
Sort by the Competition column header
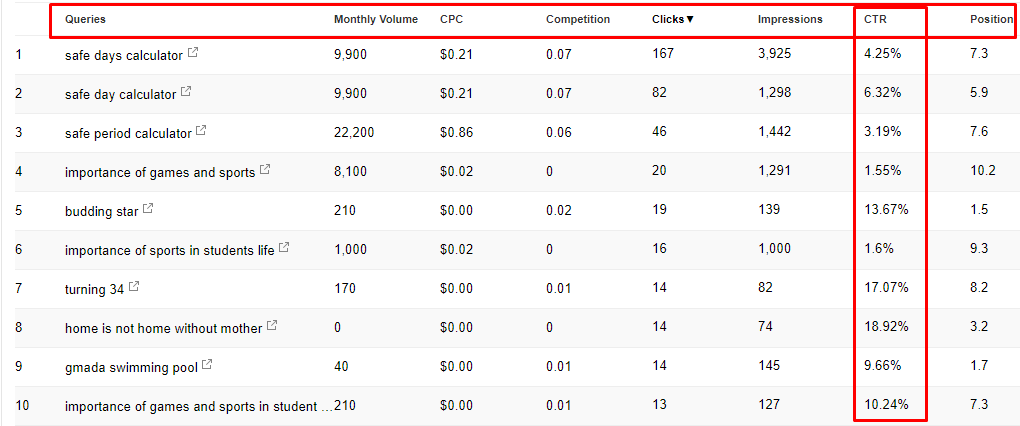point(578,20)
